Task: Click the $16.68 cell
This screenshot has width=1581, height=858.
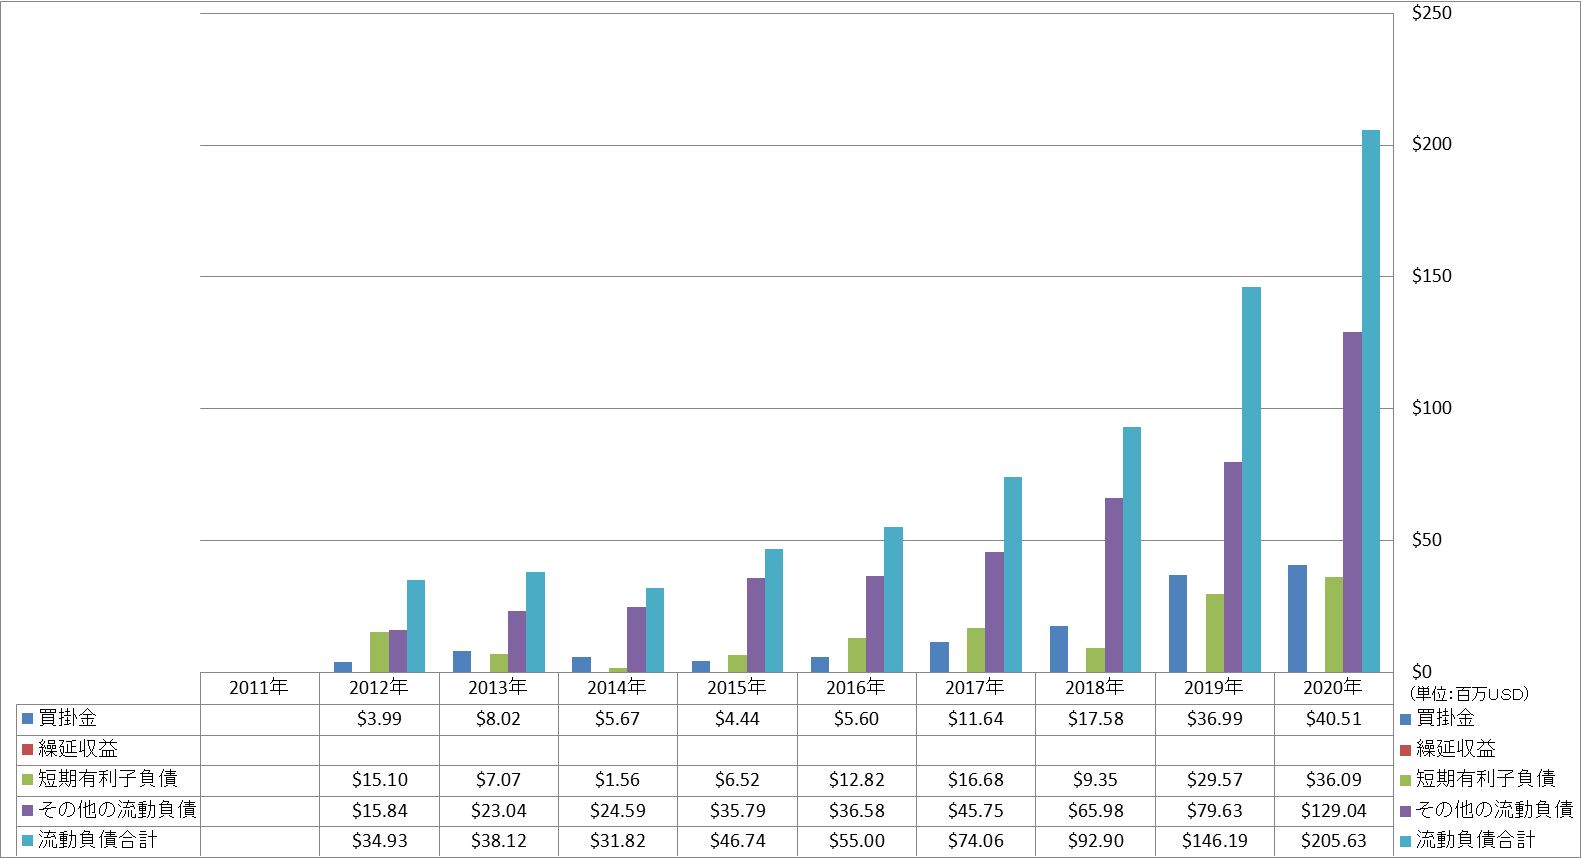Action: tap(975, 779)
